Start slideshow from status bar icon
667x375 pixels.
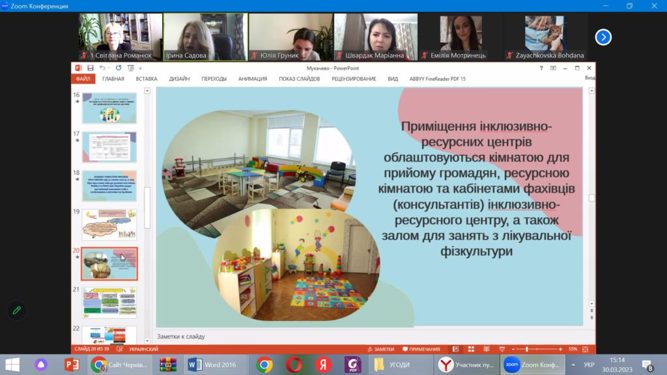pos(502,349)
